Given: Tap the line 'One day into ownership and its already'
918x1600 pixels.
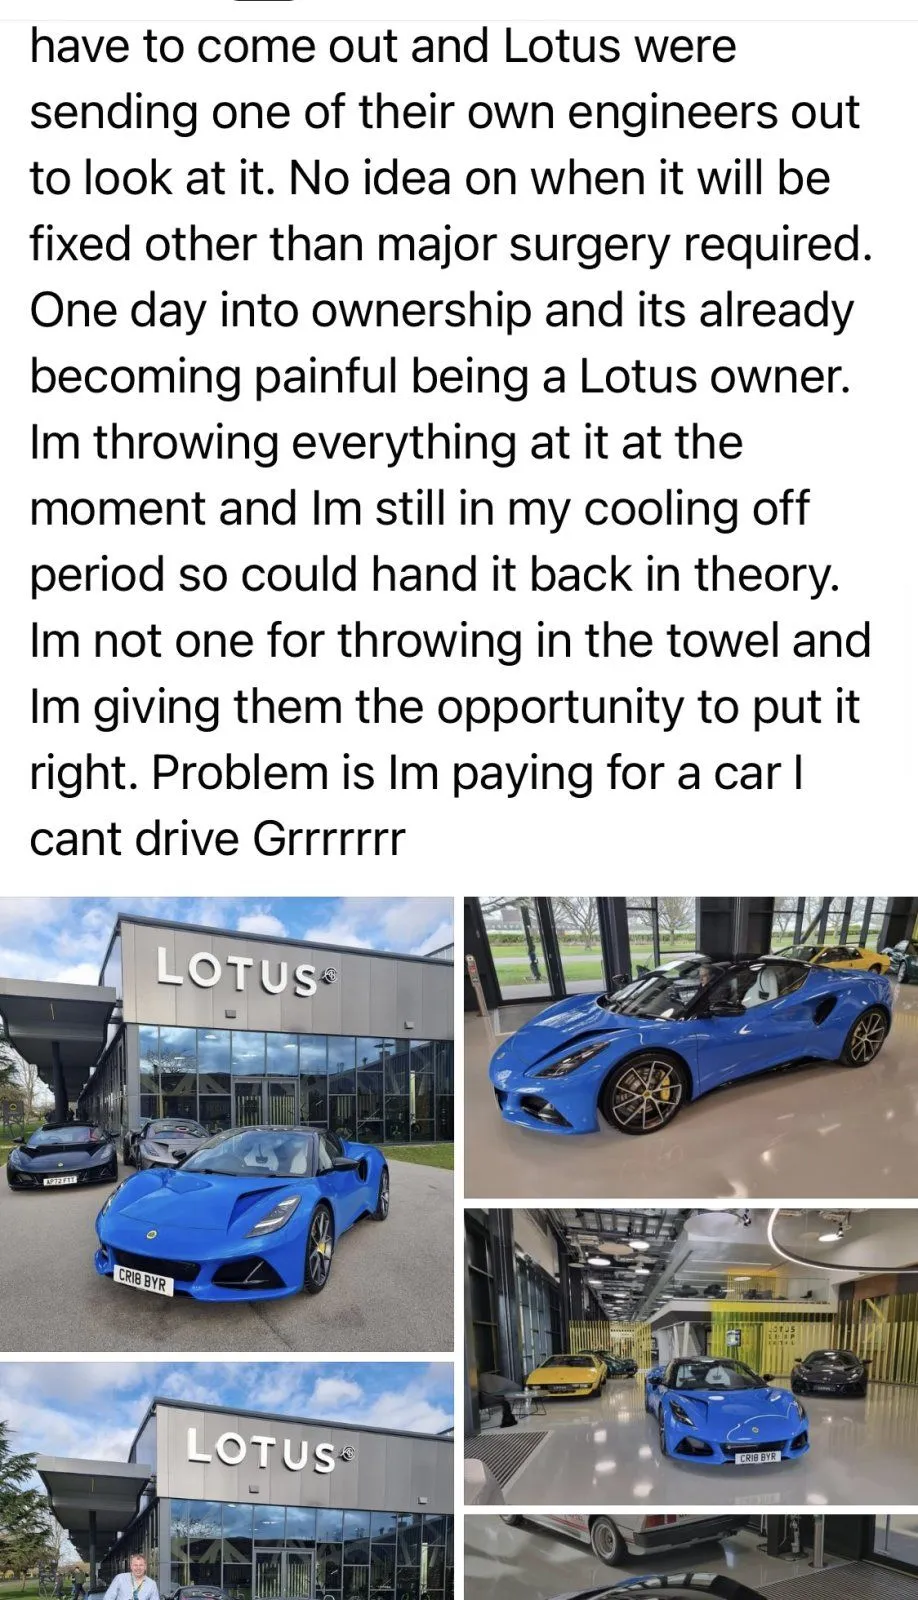Looking at the screenshot, I should [442, 310].
